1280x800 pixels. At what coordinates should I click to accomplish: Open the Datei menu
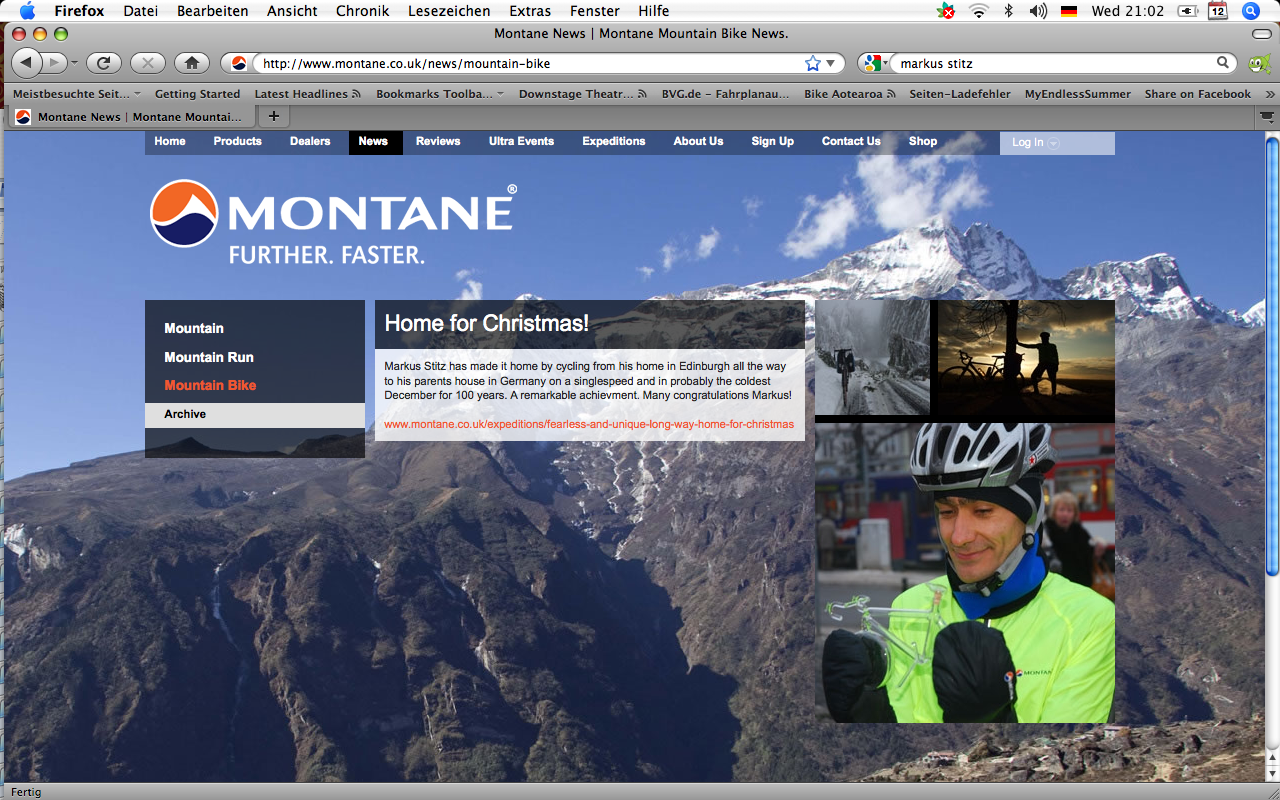140,11
